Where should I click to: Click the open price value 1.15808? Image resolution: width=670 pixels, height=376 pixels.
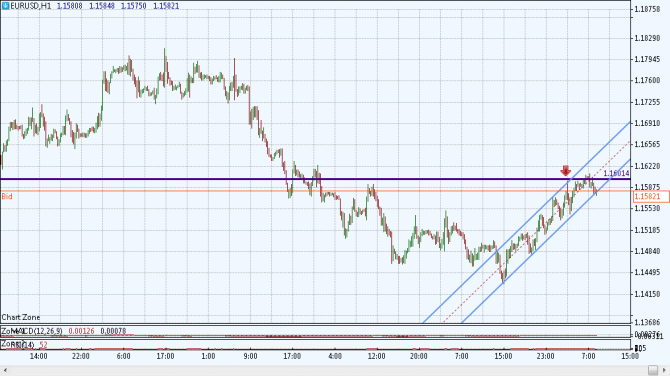70,6
